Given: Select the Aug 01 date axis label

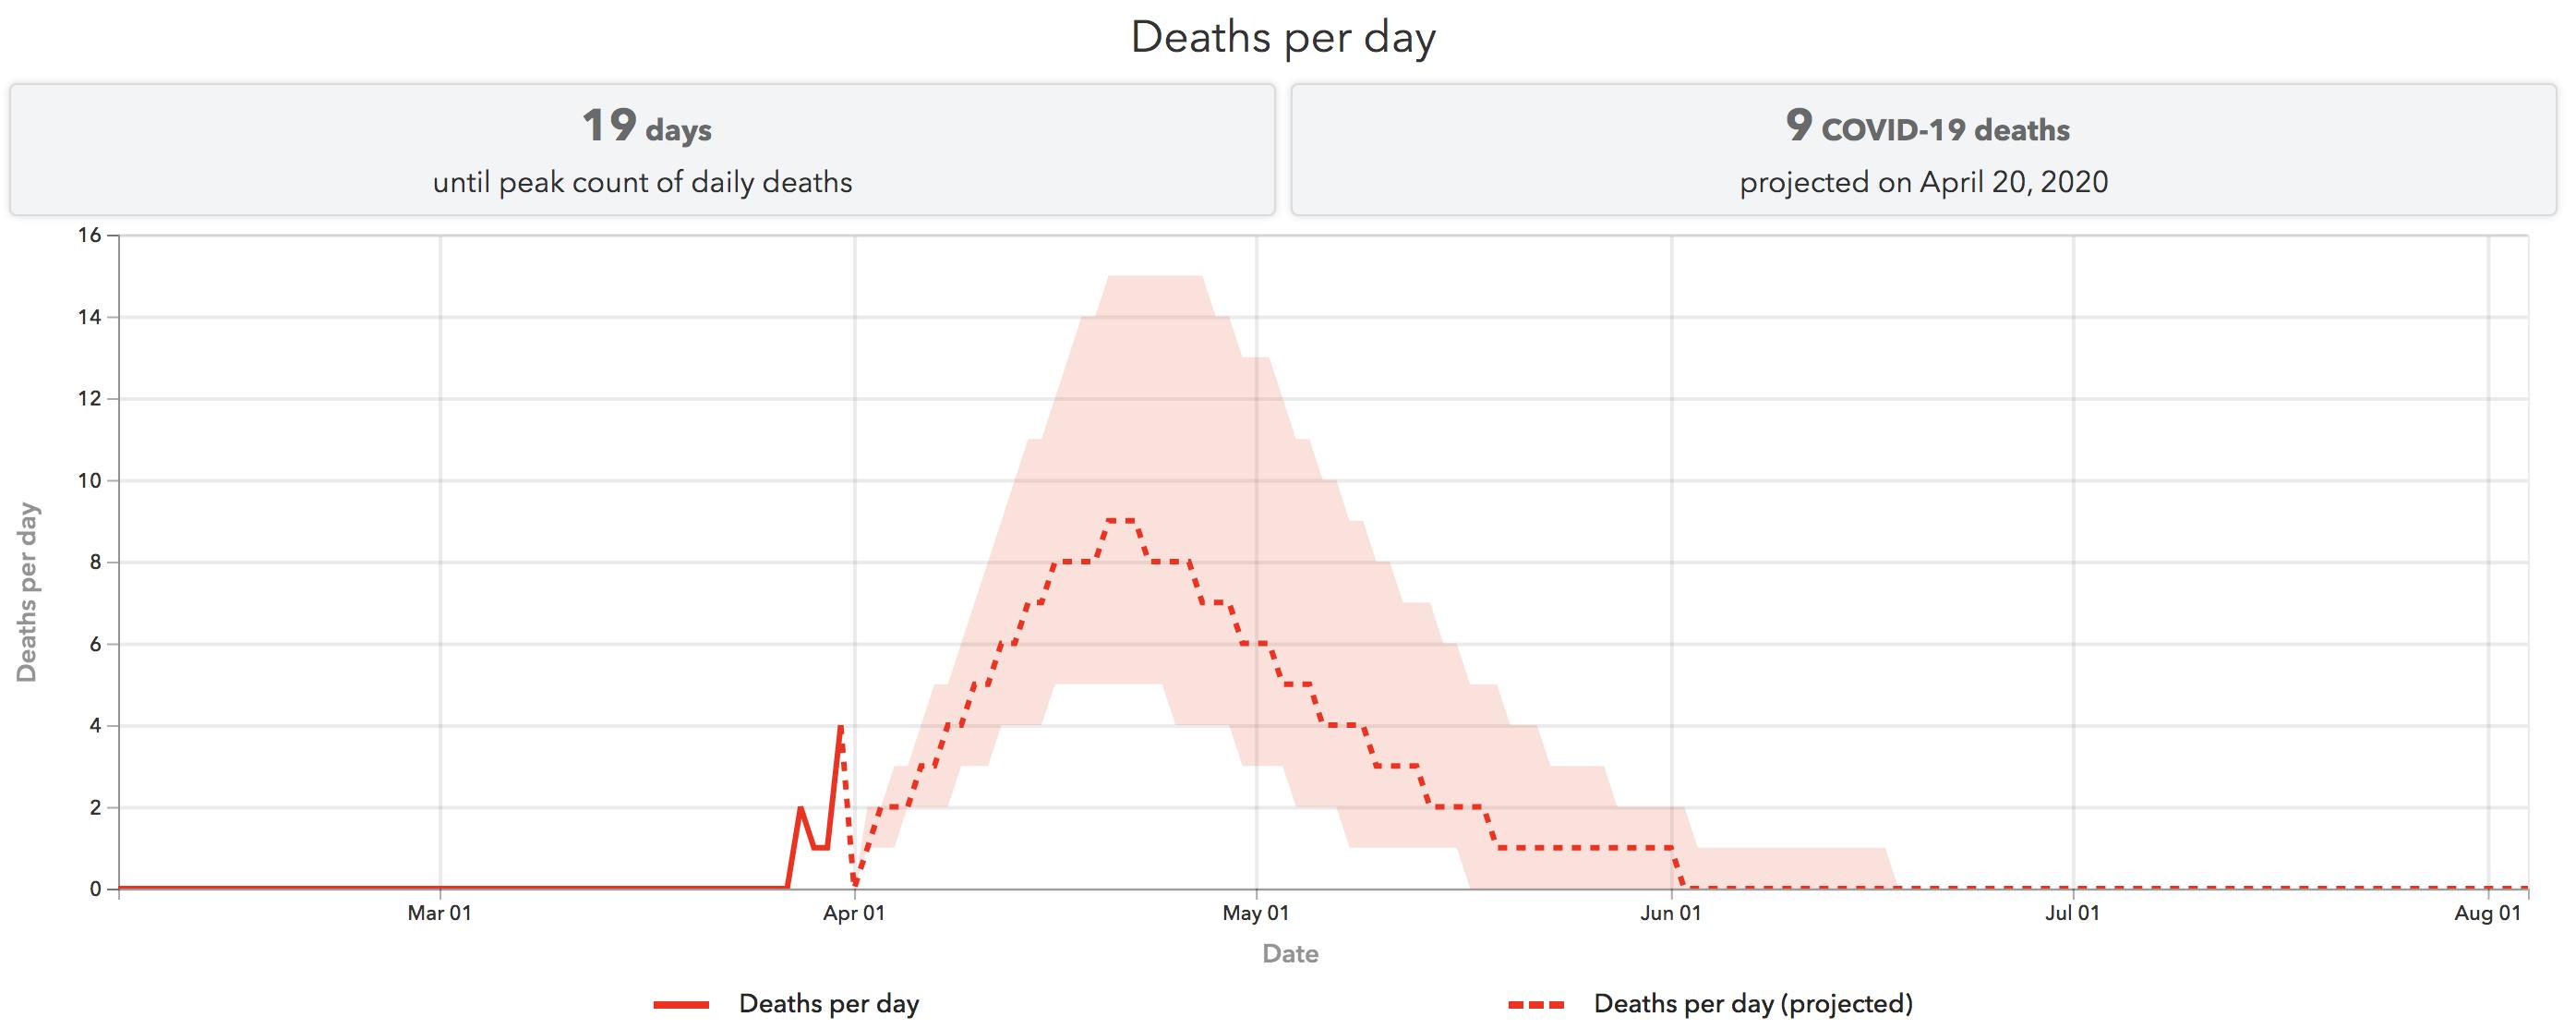Looking at the screenshot, I should click(x=2487, y=913).
